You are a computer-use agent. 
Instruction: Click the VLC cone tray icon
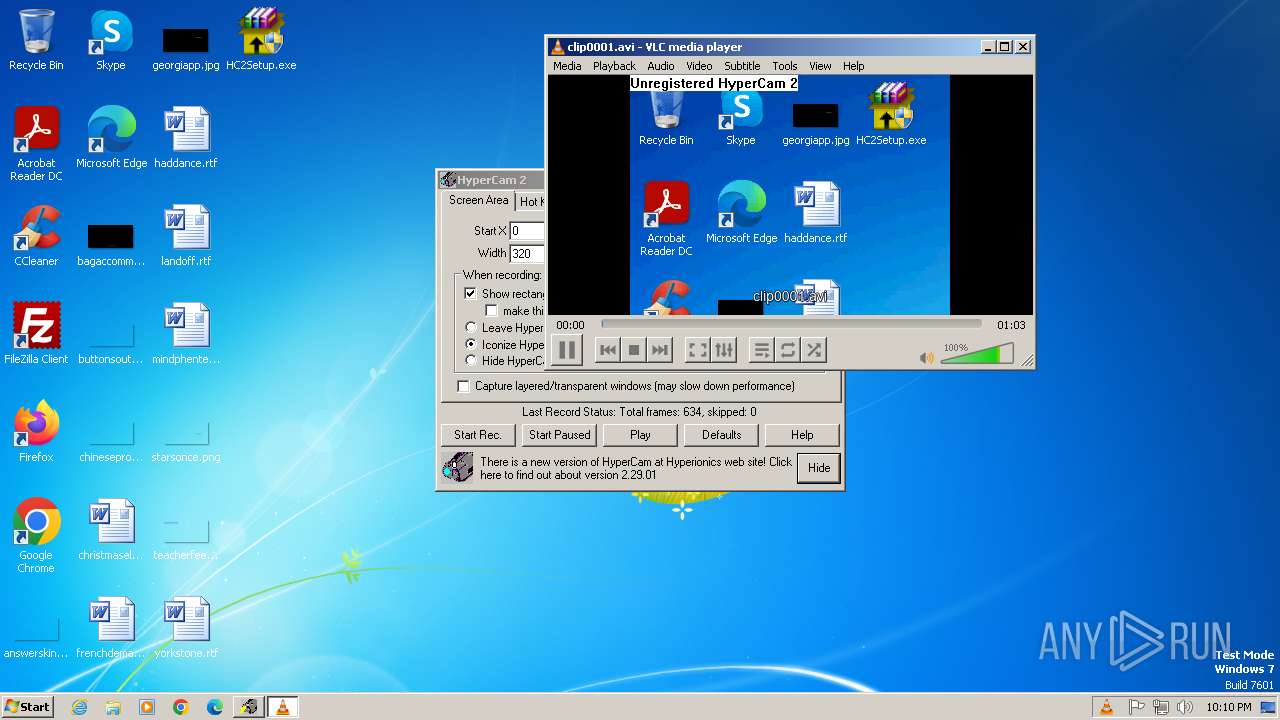click(1106, 707)
